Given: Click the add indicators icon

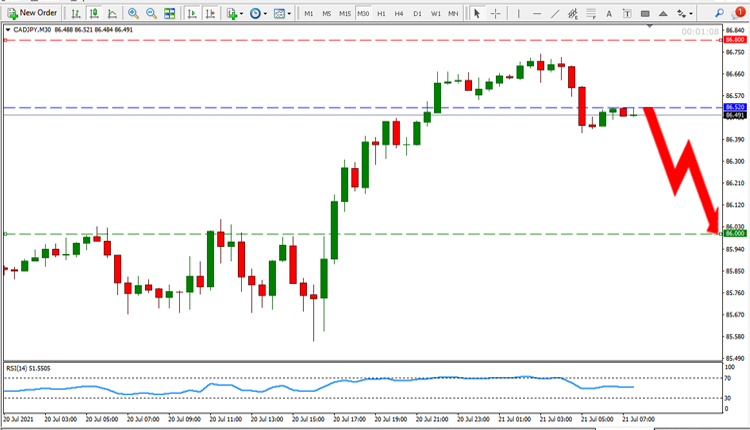Looking at the screenshot, I should tap(232, 13).
